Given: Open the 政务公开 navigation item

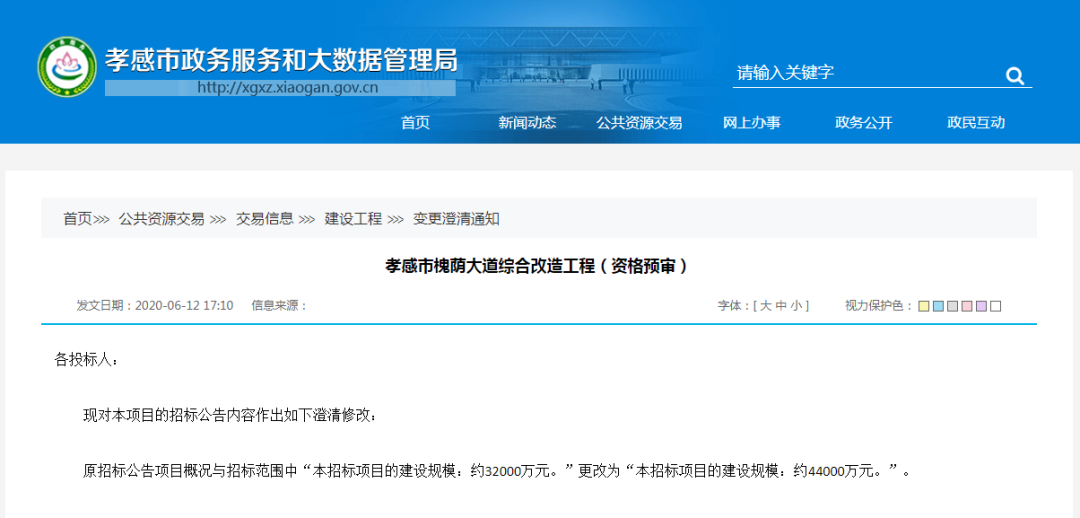Looking at the screenshot, I should pos(863,123).
